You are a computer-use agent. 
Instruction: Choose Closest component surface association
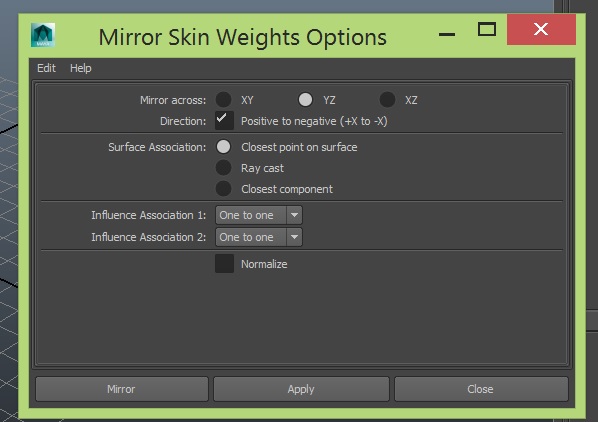coord(223,189)
